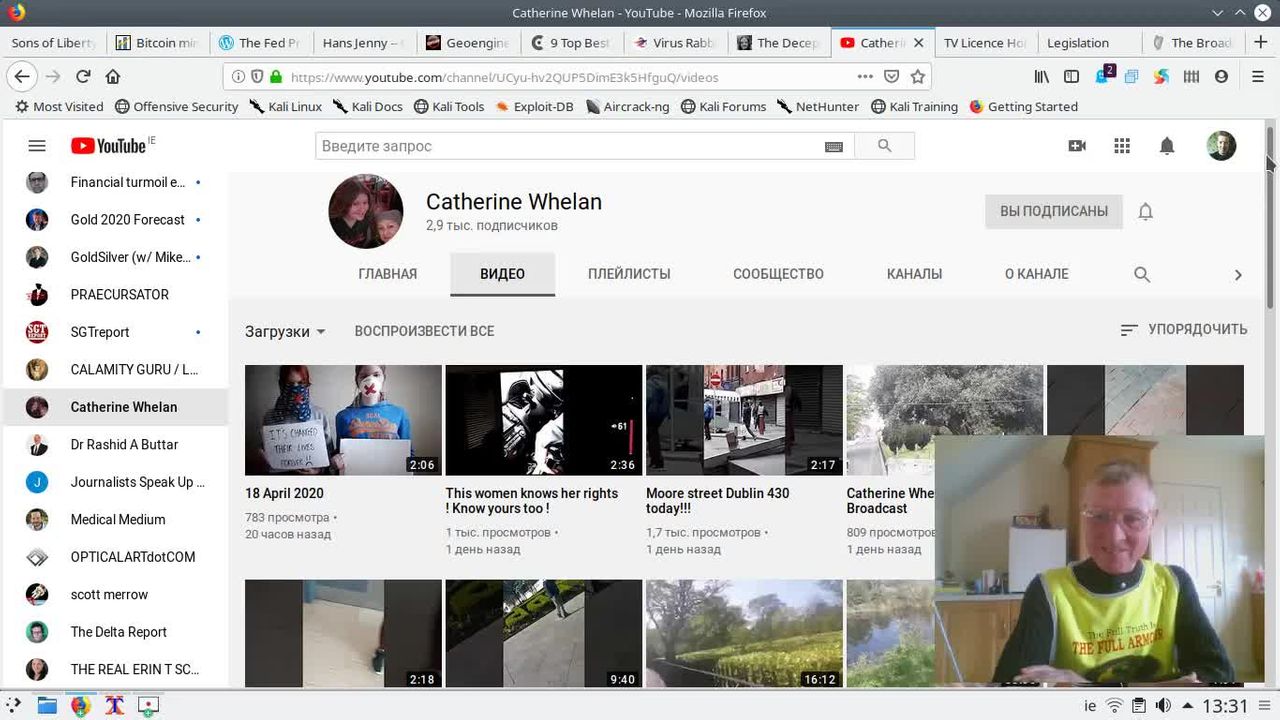The image size is (1280, 720).
Task: Open SGTreport channel in sidebar
Action: [x=100, y=332]
